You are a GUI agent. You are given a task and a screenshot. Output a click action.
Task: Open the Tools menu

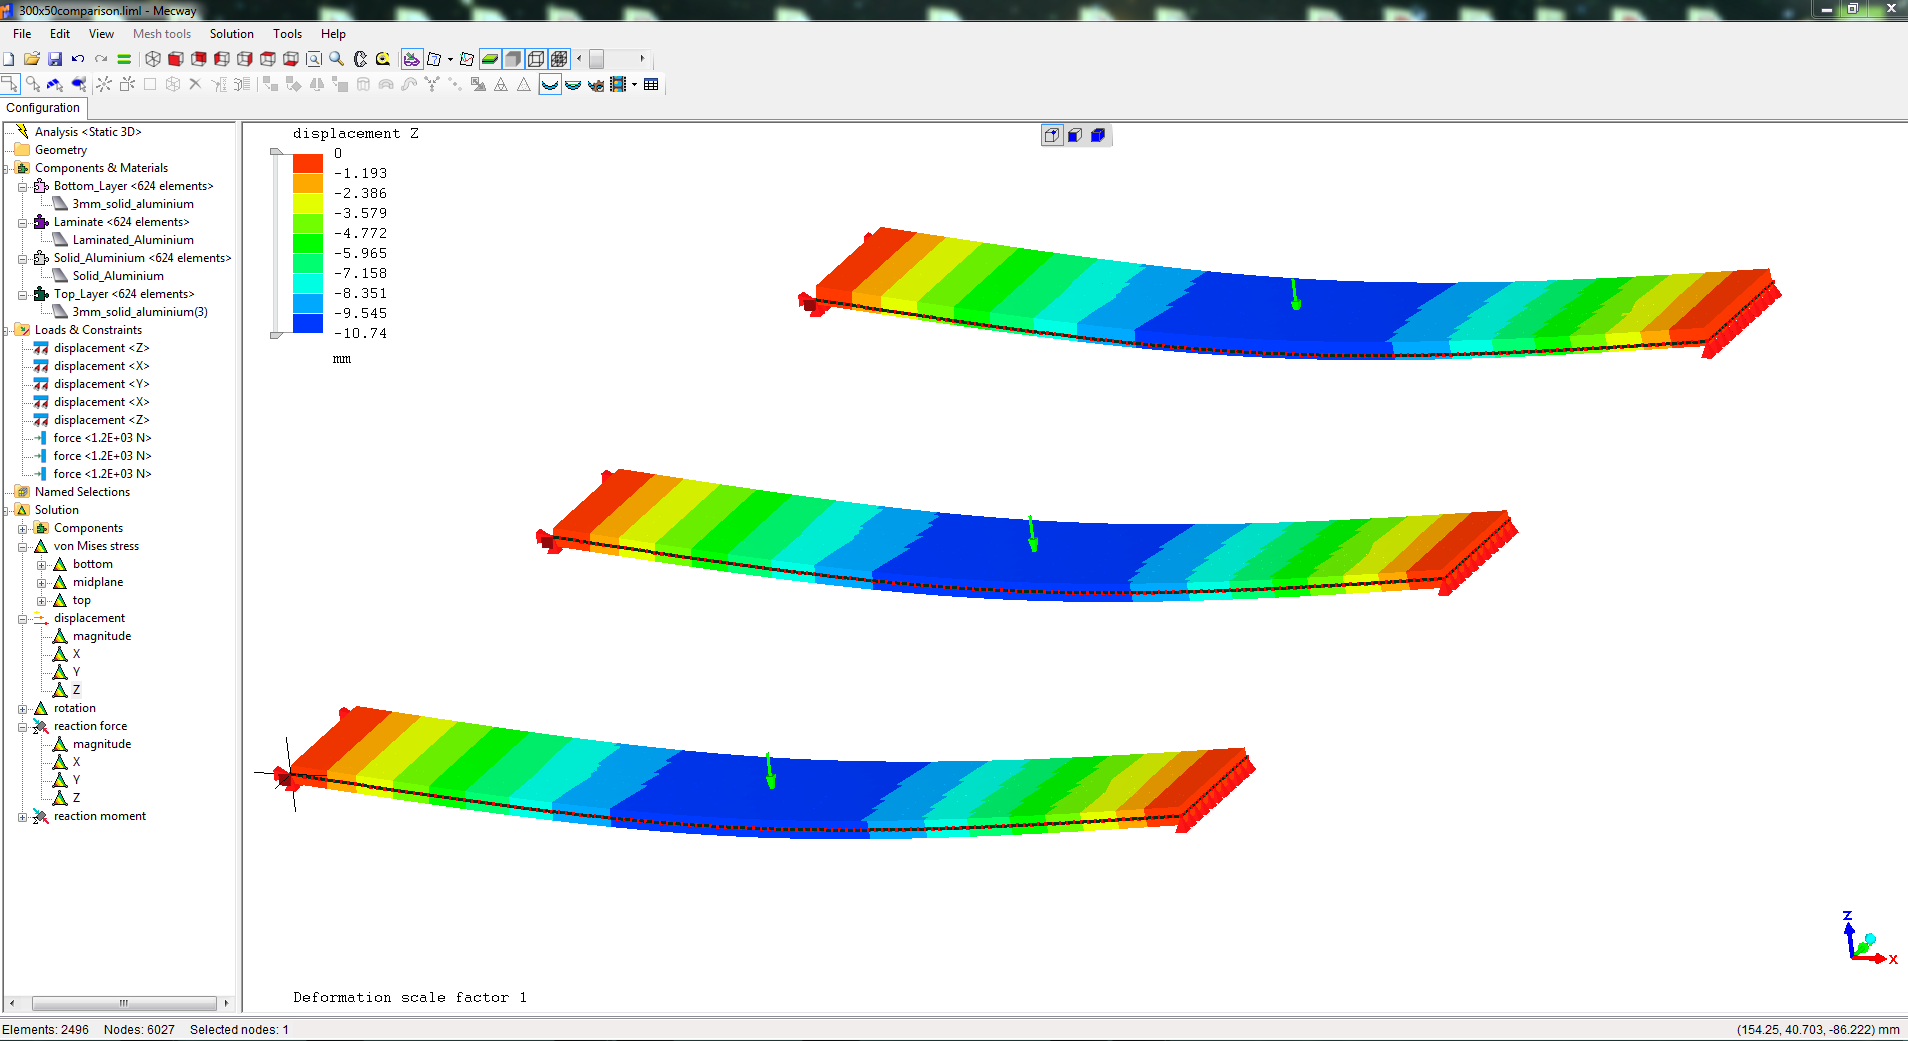click(287, 34)
